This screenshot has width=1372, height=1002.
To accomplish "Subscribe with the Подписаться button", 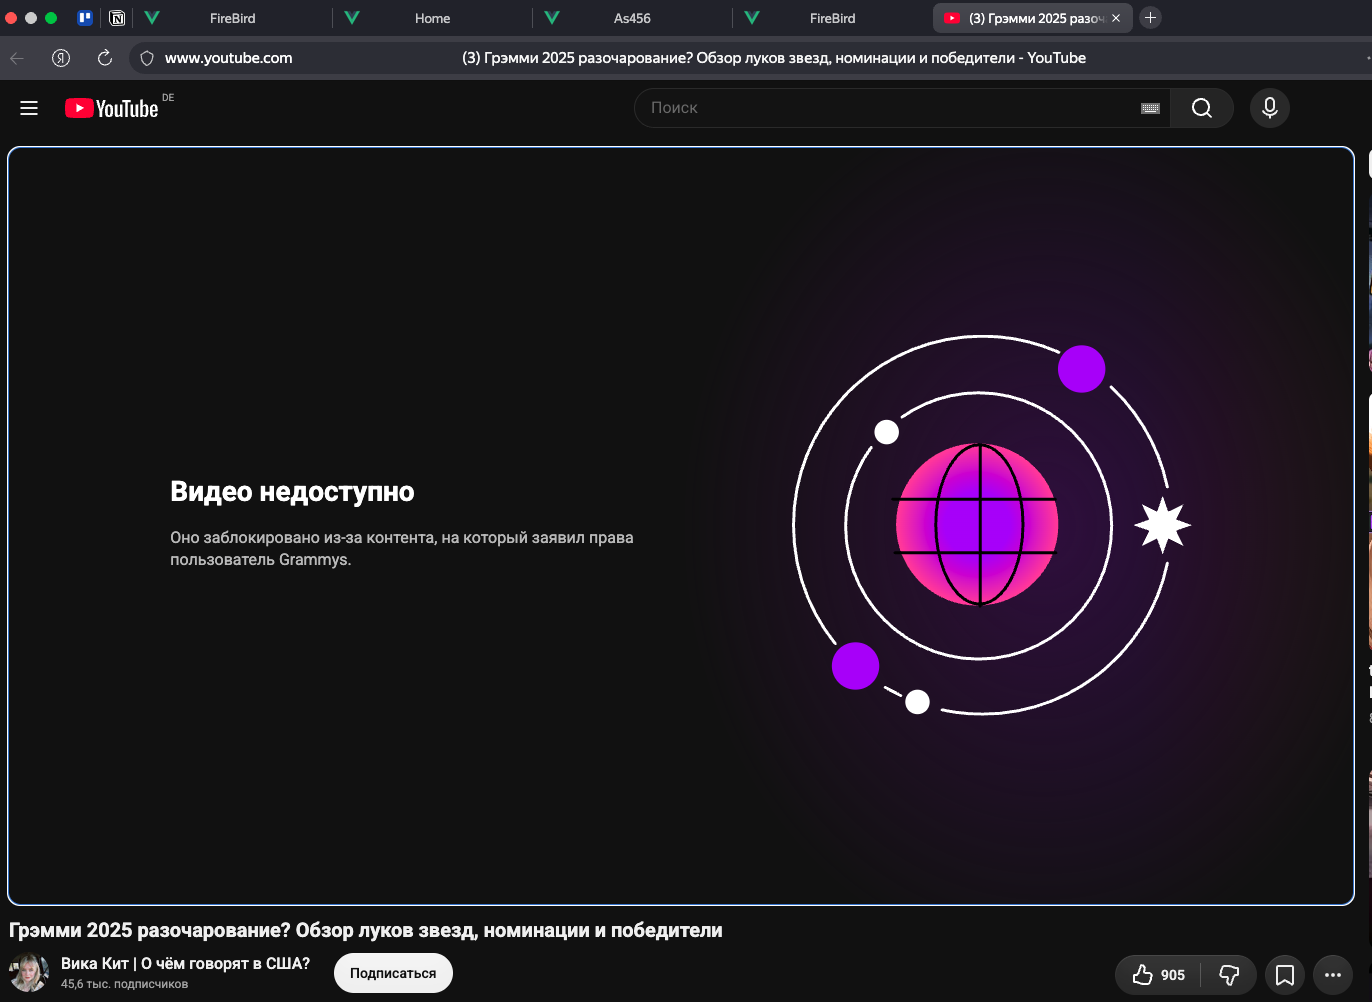I will (x=393, y=973).
